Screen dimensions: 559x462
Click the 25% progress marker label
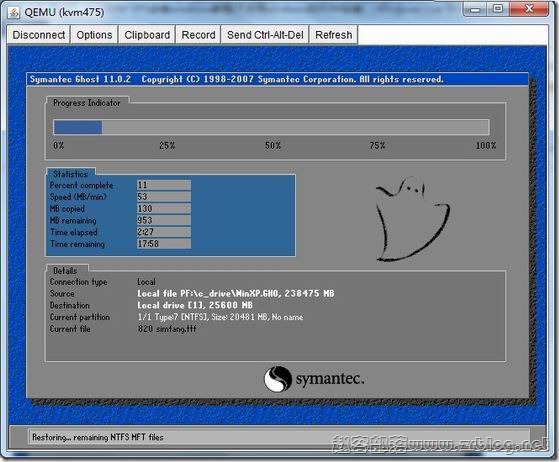click(167, 145)
